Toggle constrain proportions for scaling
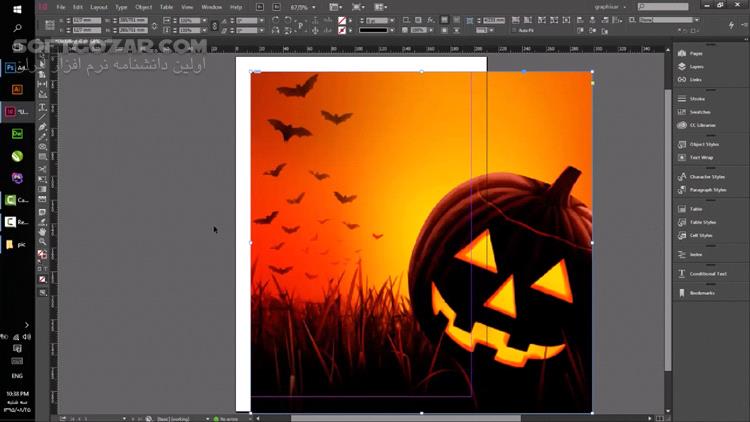 (214, 25)
